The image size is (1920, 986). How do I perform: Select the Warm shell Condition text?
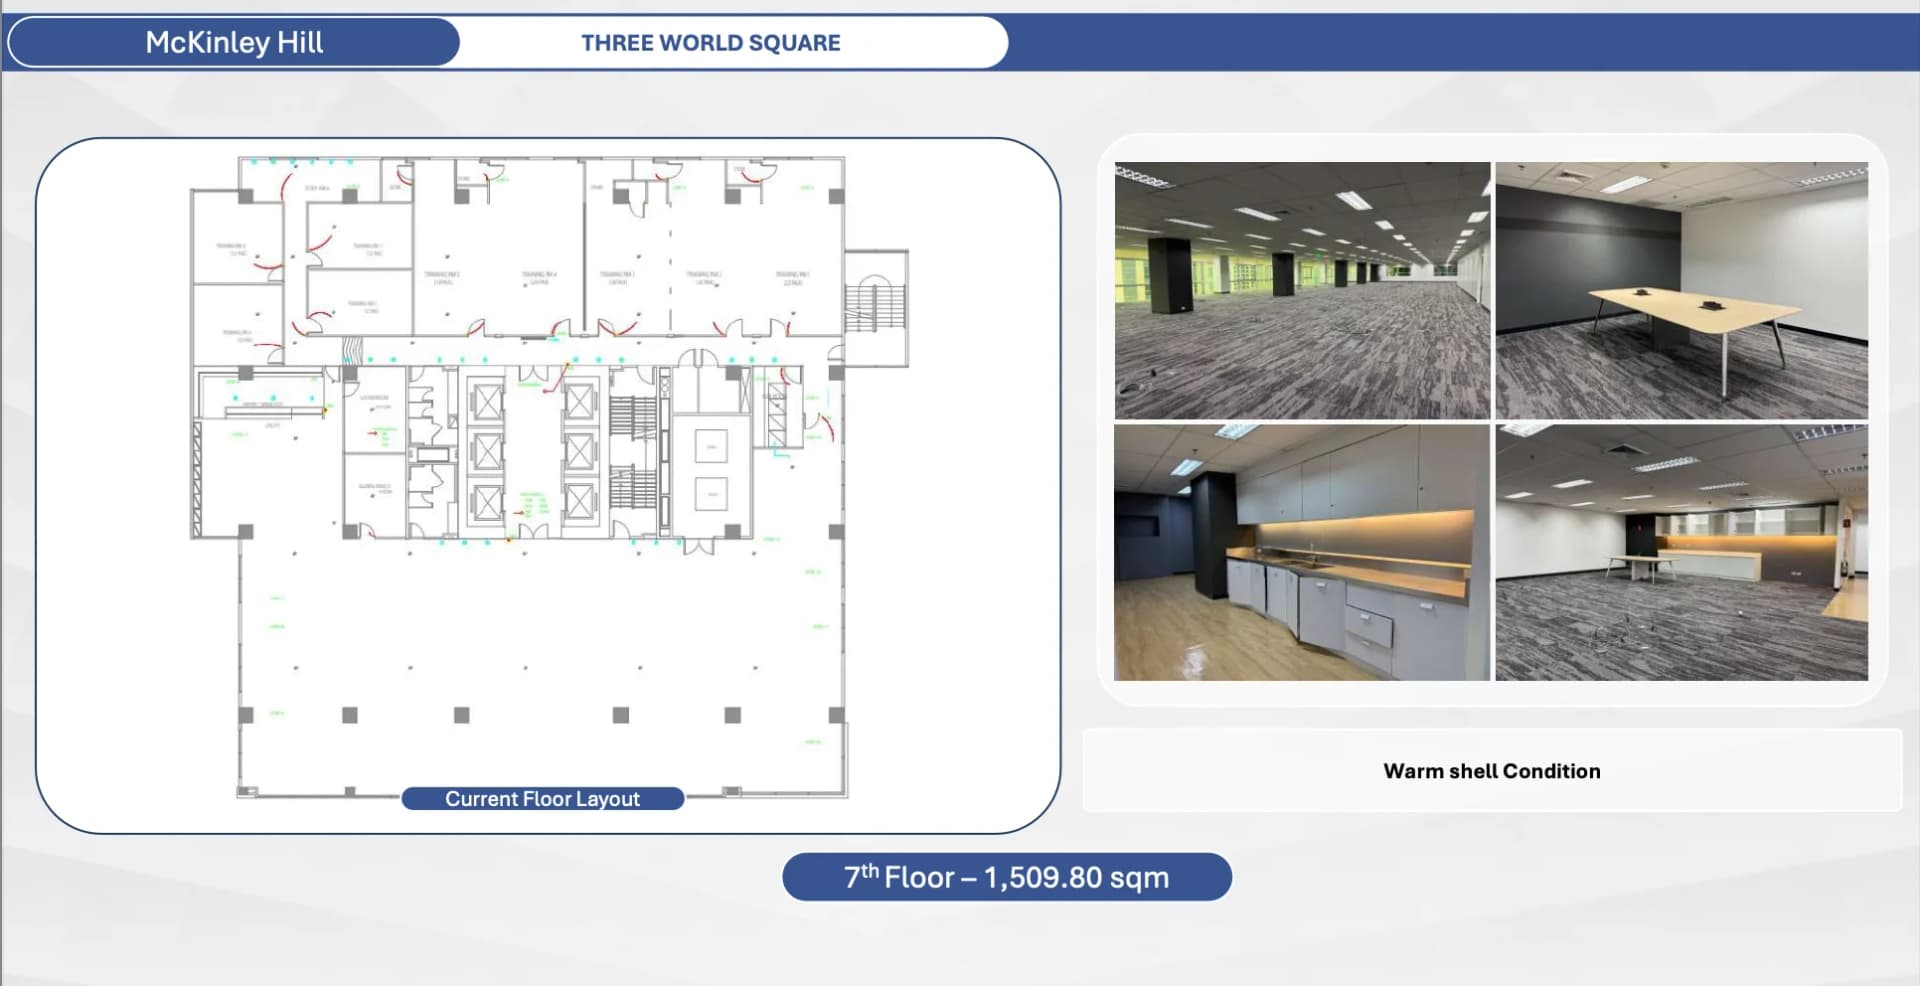click(x=1492, y=771)
